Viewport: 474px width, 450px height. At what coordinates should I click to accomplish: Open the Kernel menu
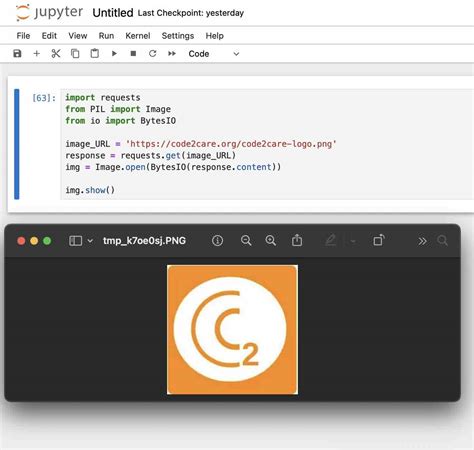(138, 36)
